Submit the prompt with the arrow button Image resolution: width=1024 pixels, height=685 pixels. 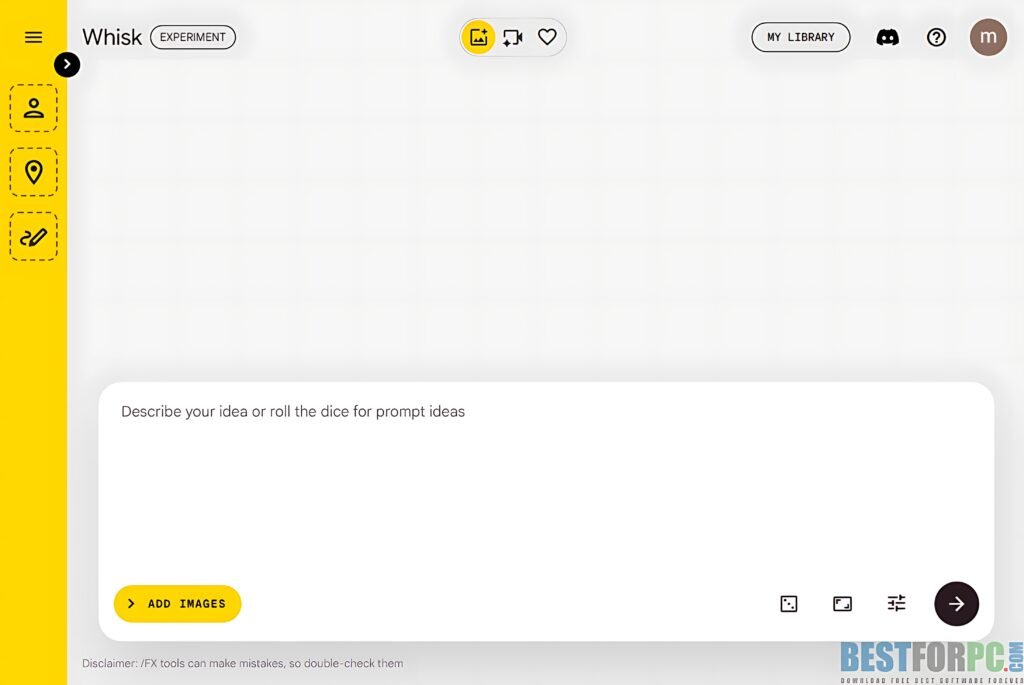[956, 603]
